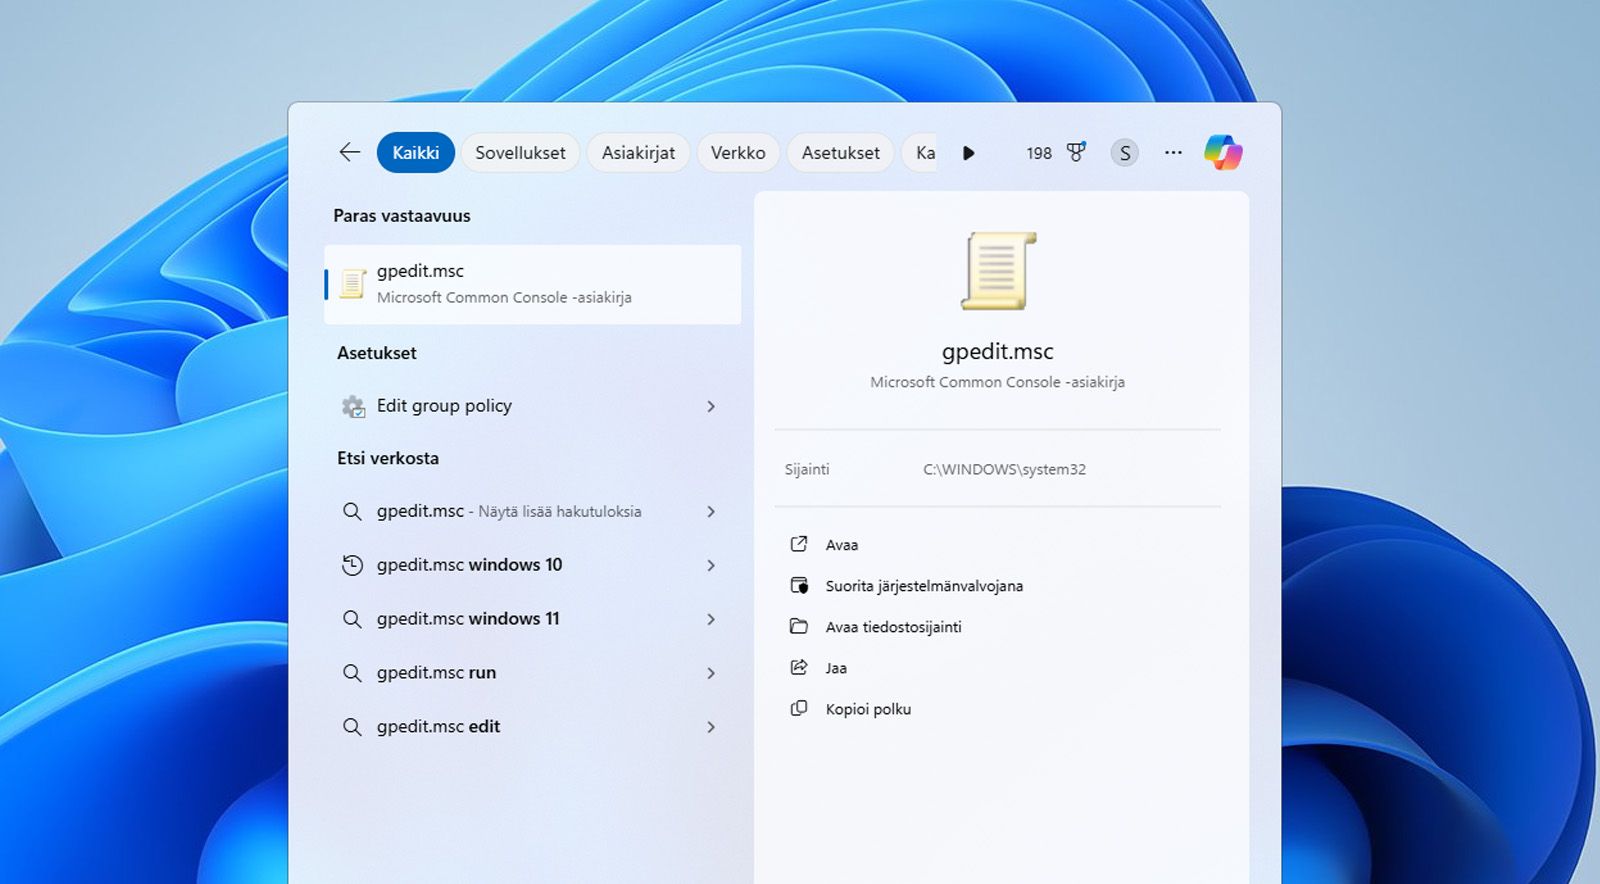Click the large gpedit.msc document icon in preview
This screenshot has height=884, width=1600.
[x=998, y=271]
